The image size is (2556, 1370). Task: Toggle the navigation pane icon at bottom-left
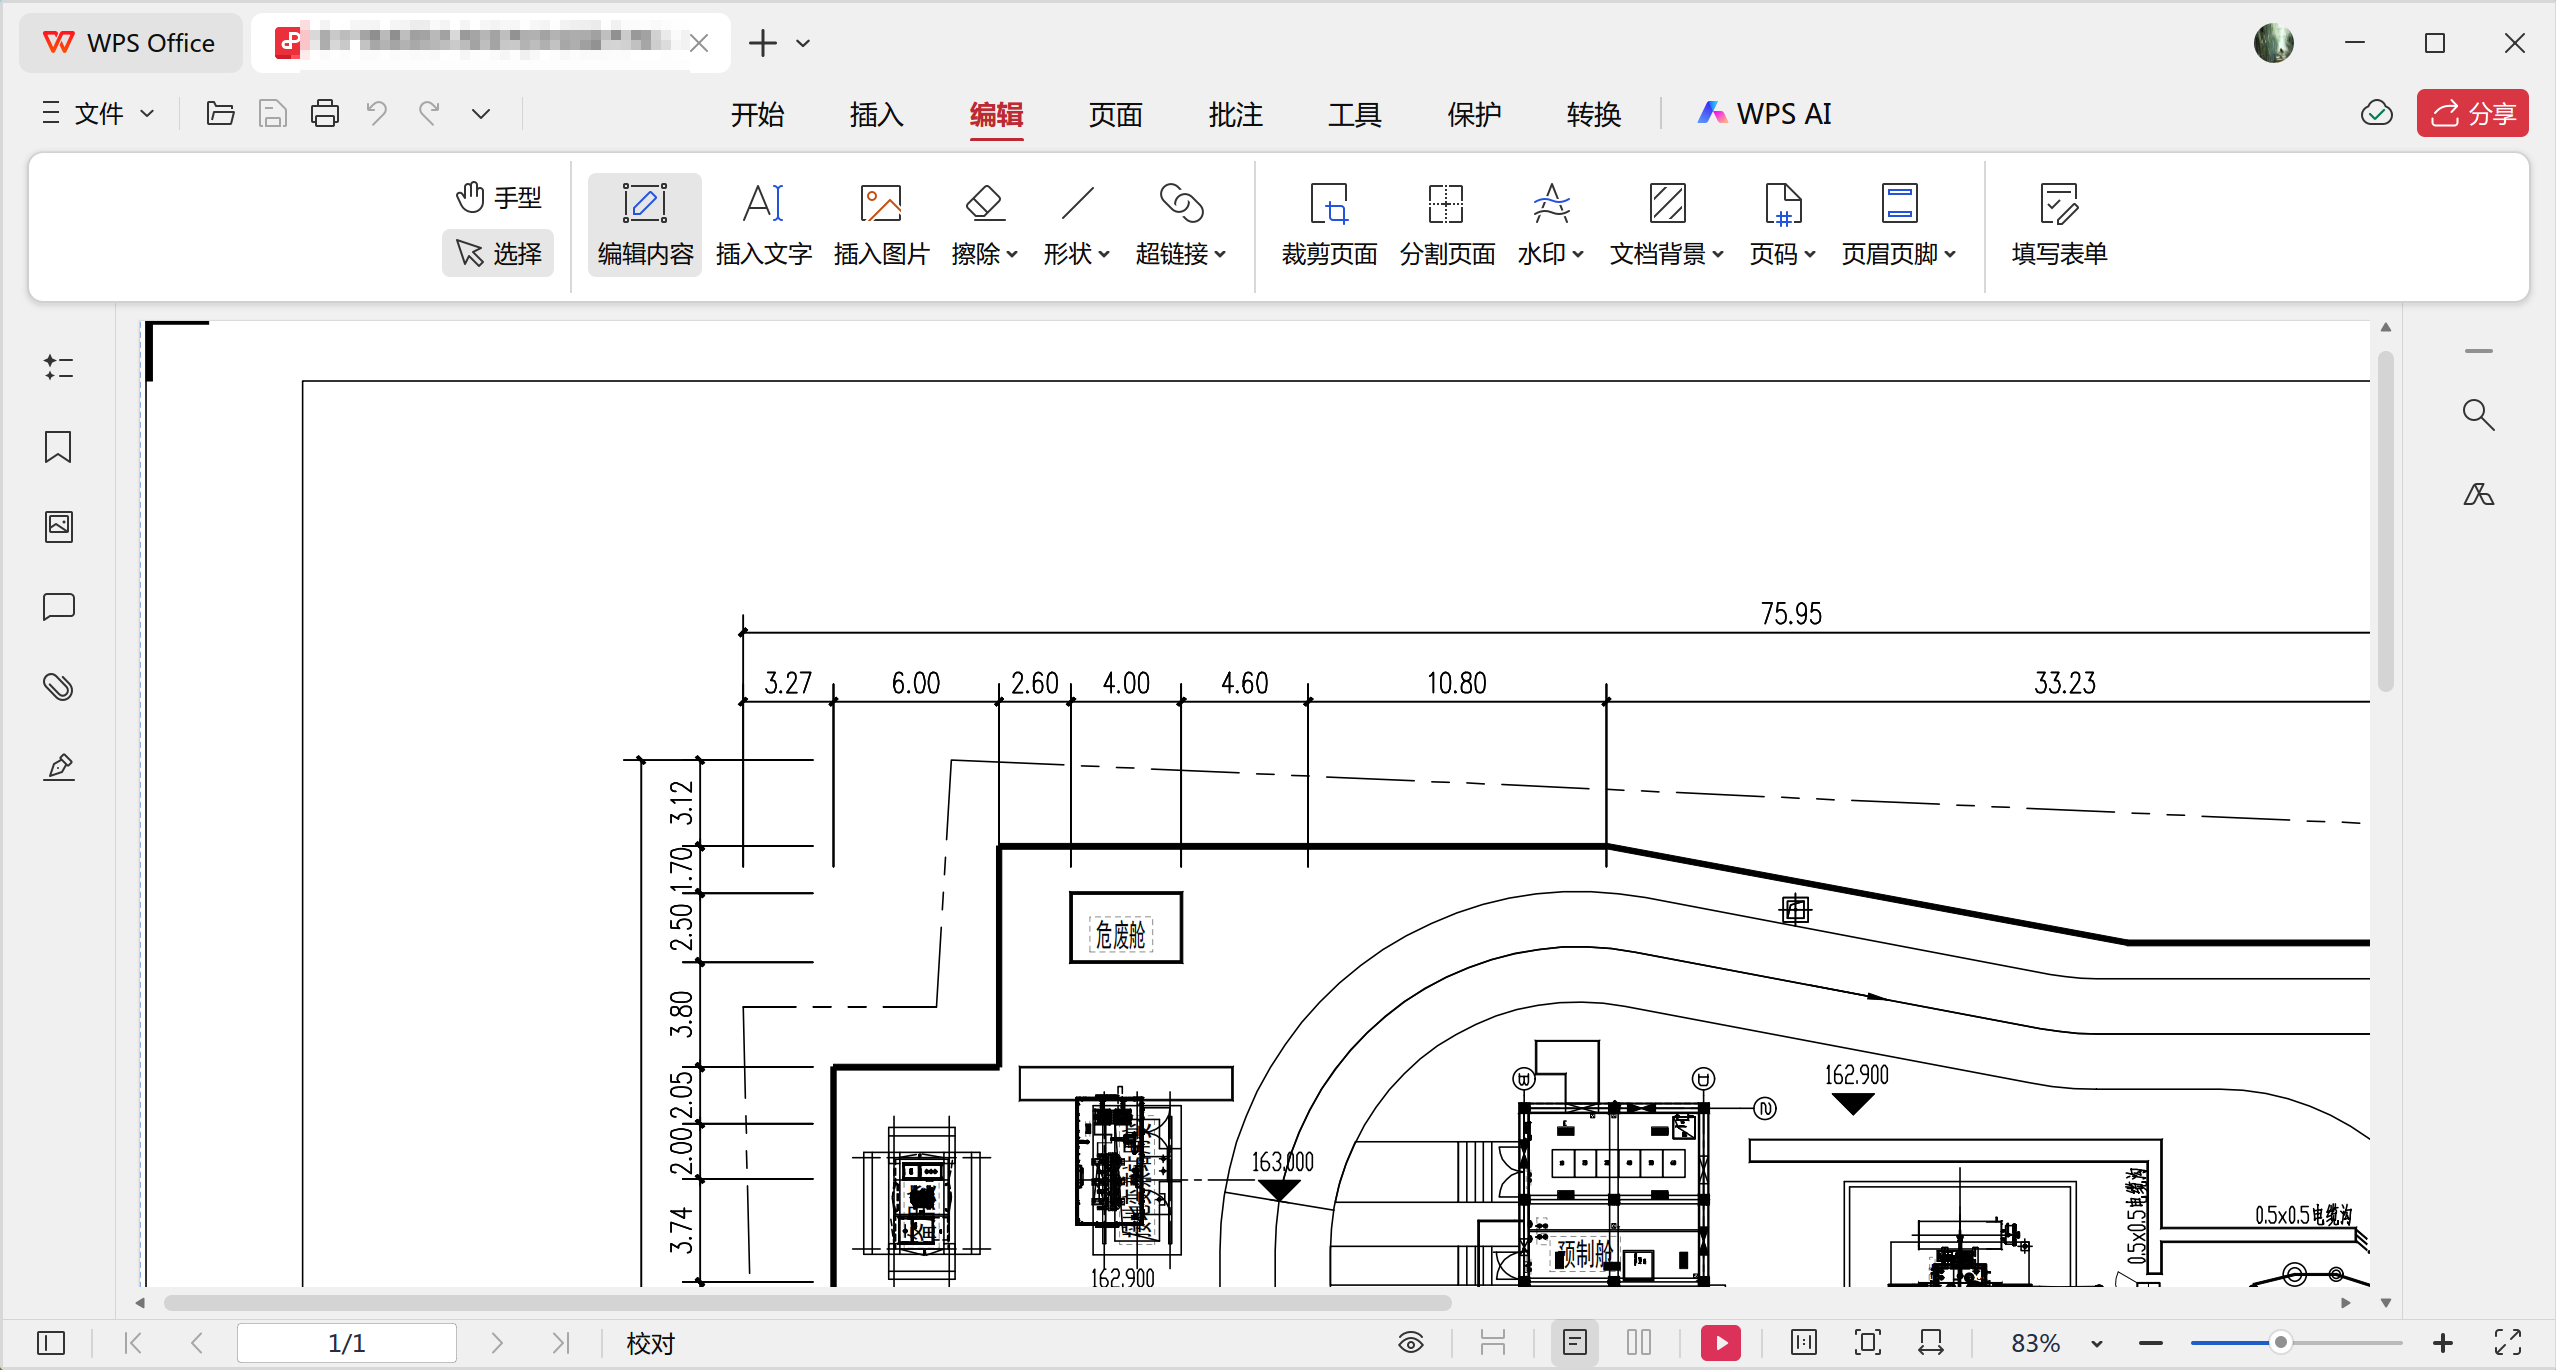[x=50, y=1342]
